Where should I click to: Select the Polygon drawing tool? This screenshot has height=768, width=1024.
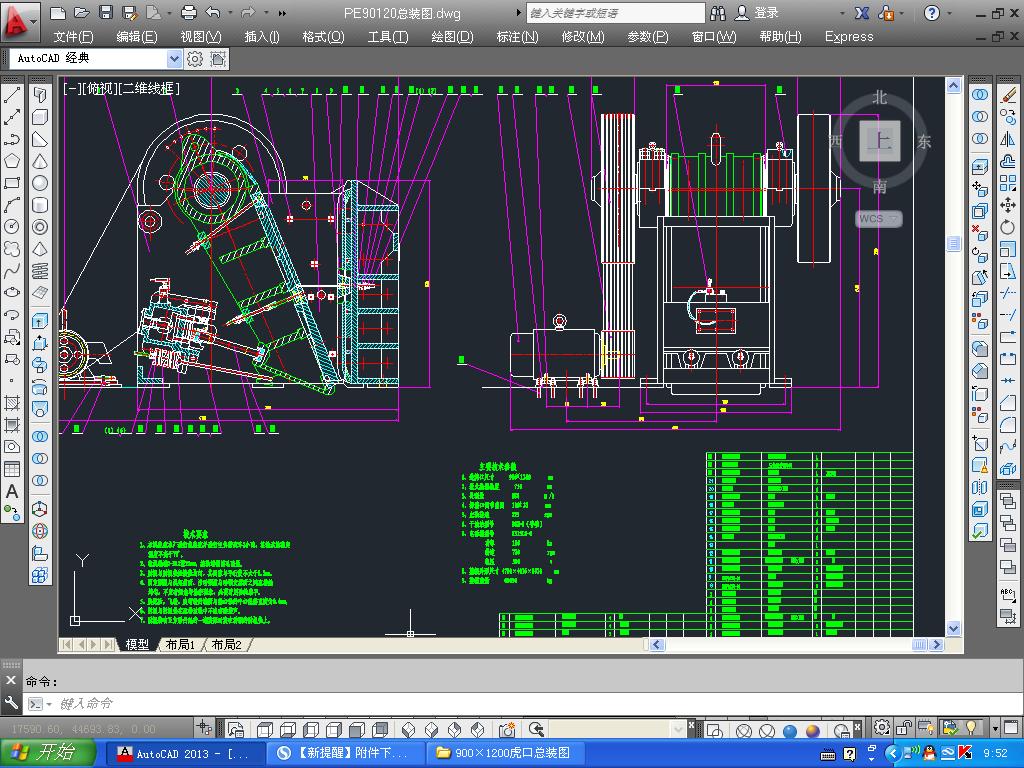(x=12, y=161)
